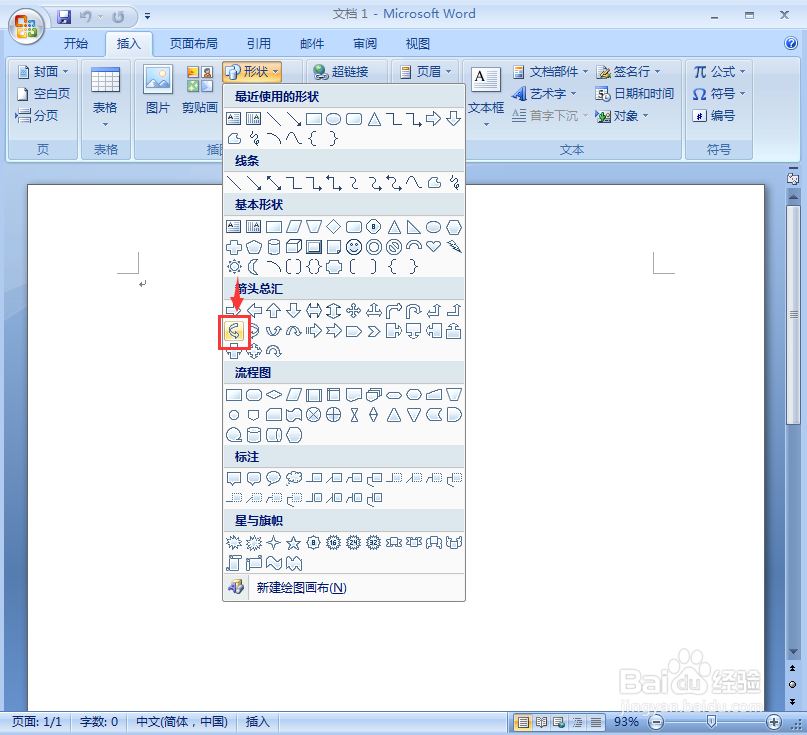Screen dimensions: 807x735
Task: Click the zoom out minus button
Action: [656, 722]
